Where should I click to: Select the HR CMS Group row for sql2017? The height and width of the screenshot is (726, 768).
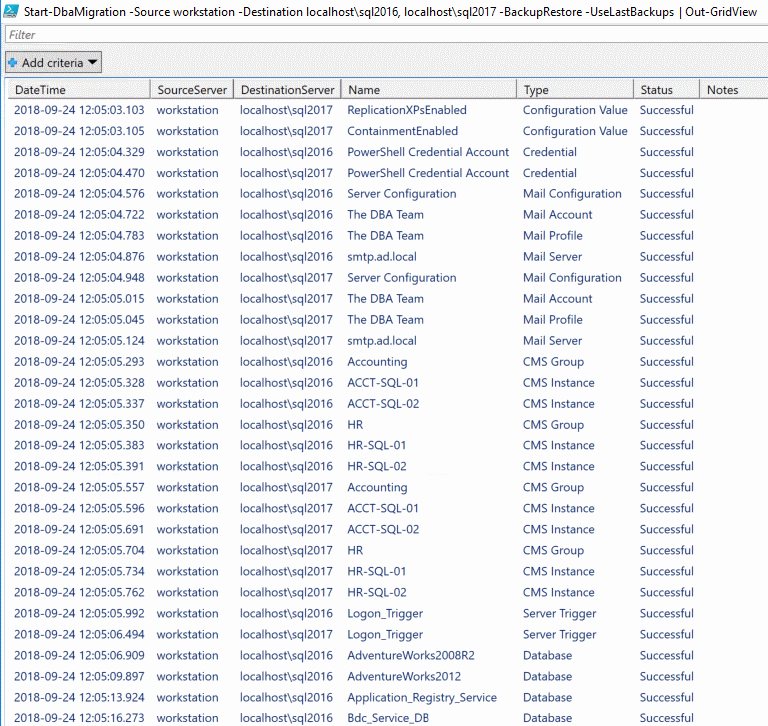[x=355, y=551]
